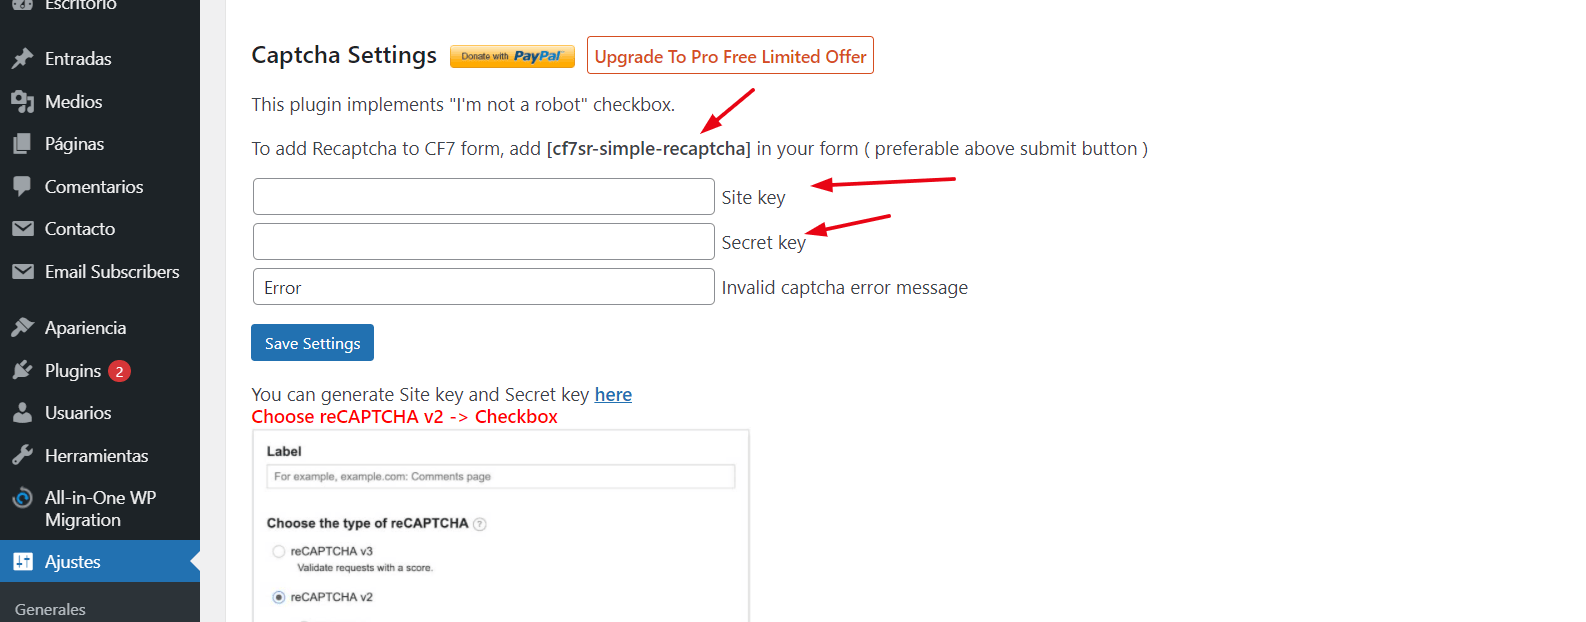Screen dimensions: 1586x622
Task: Focus the Site key input field
Action: pos(484,197)
